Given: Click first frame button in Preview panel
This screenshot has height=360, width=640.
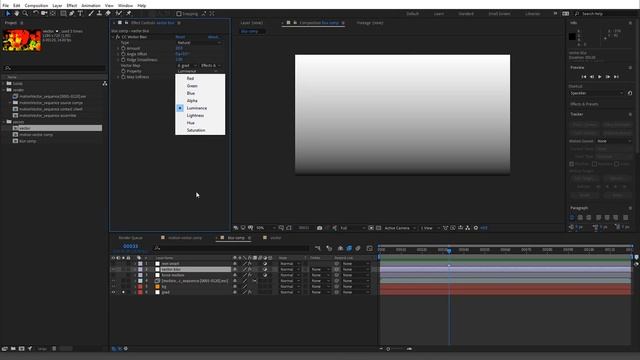Looking at the screenshot, I should coord(584,77).
